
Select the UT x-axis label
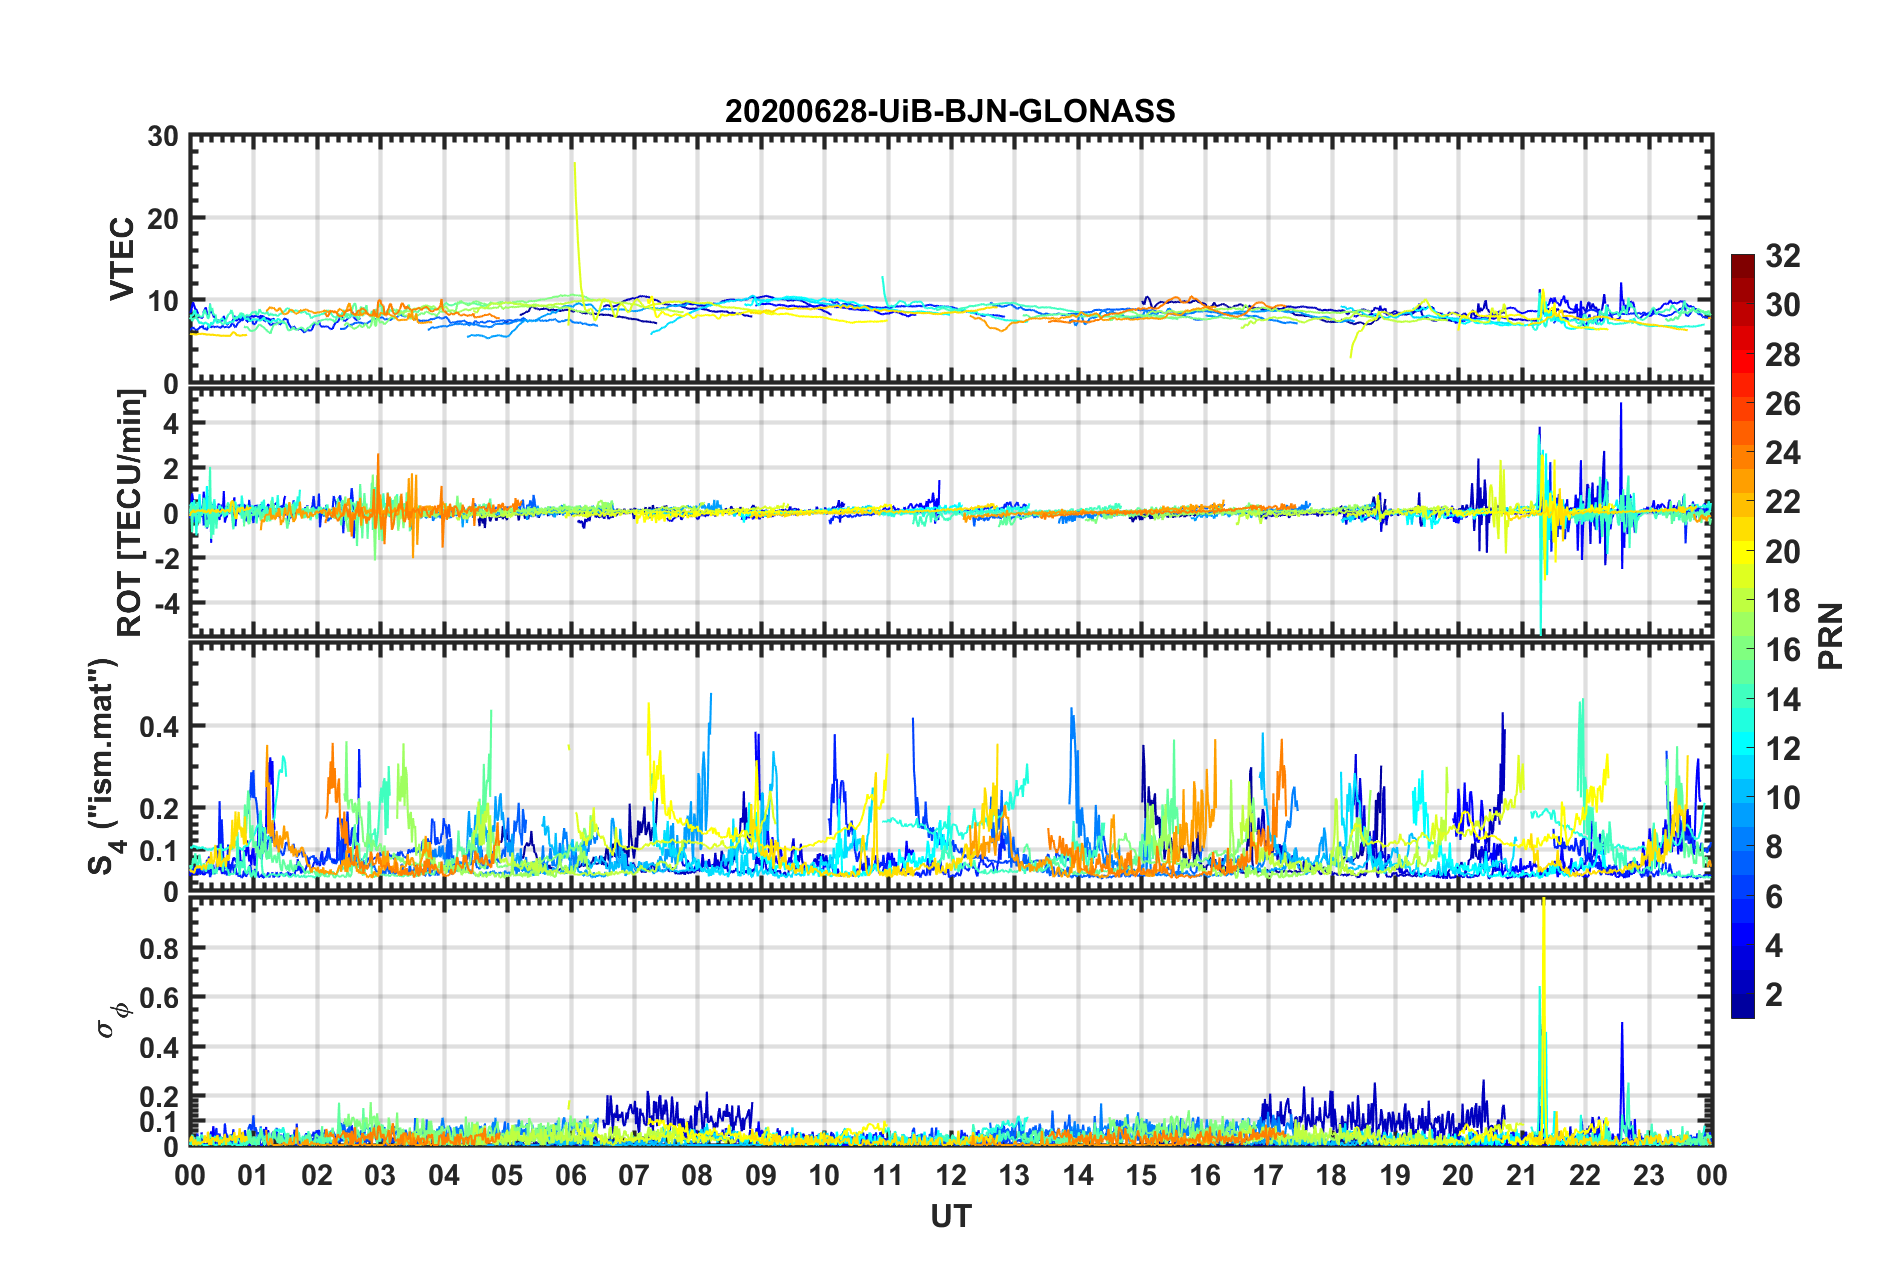point(950,1216)
